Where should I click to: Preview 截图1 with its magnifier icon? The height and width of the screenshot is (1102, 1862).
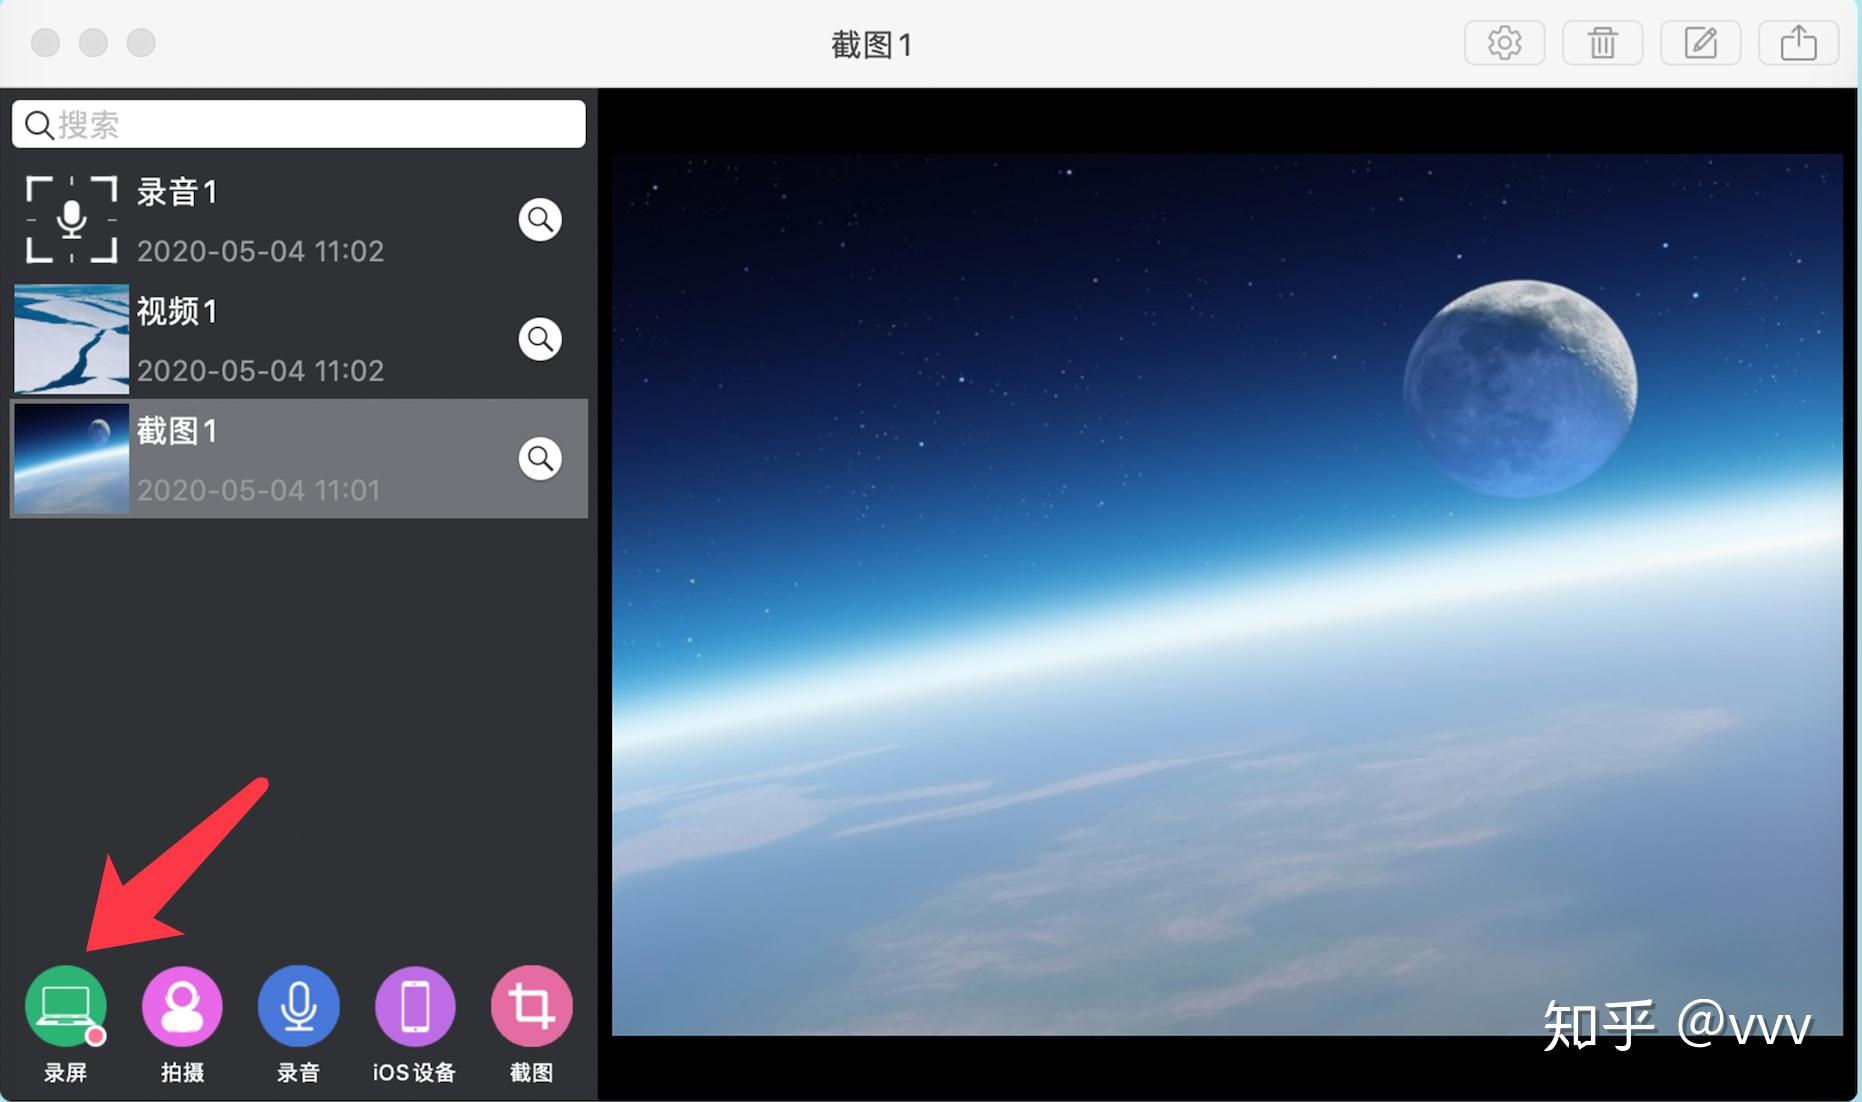540,458
